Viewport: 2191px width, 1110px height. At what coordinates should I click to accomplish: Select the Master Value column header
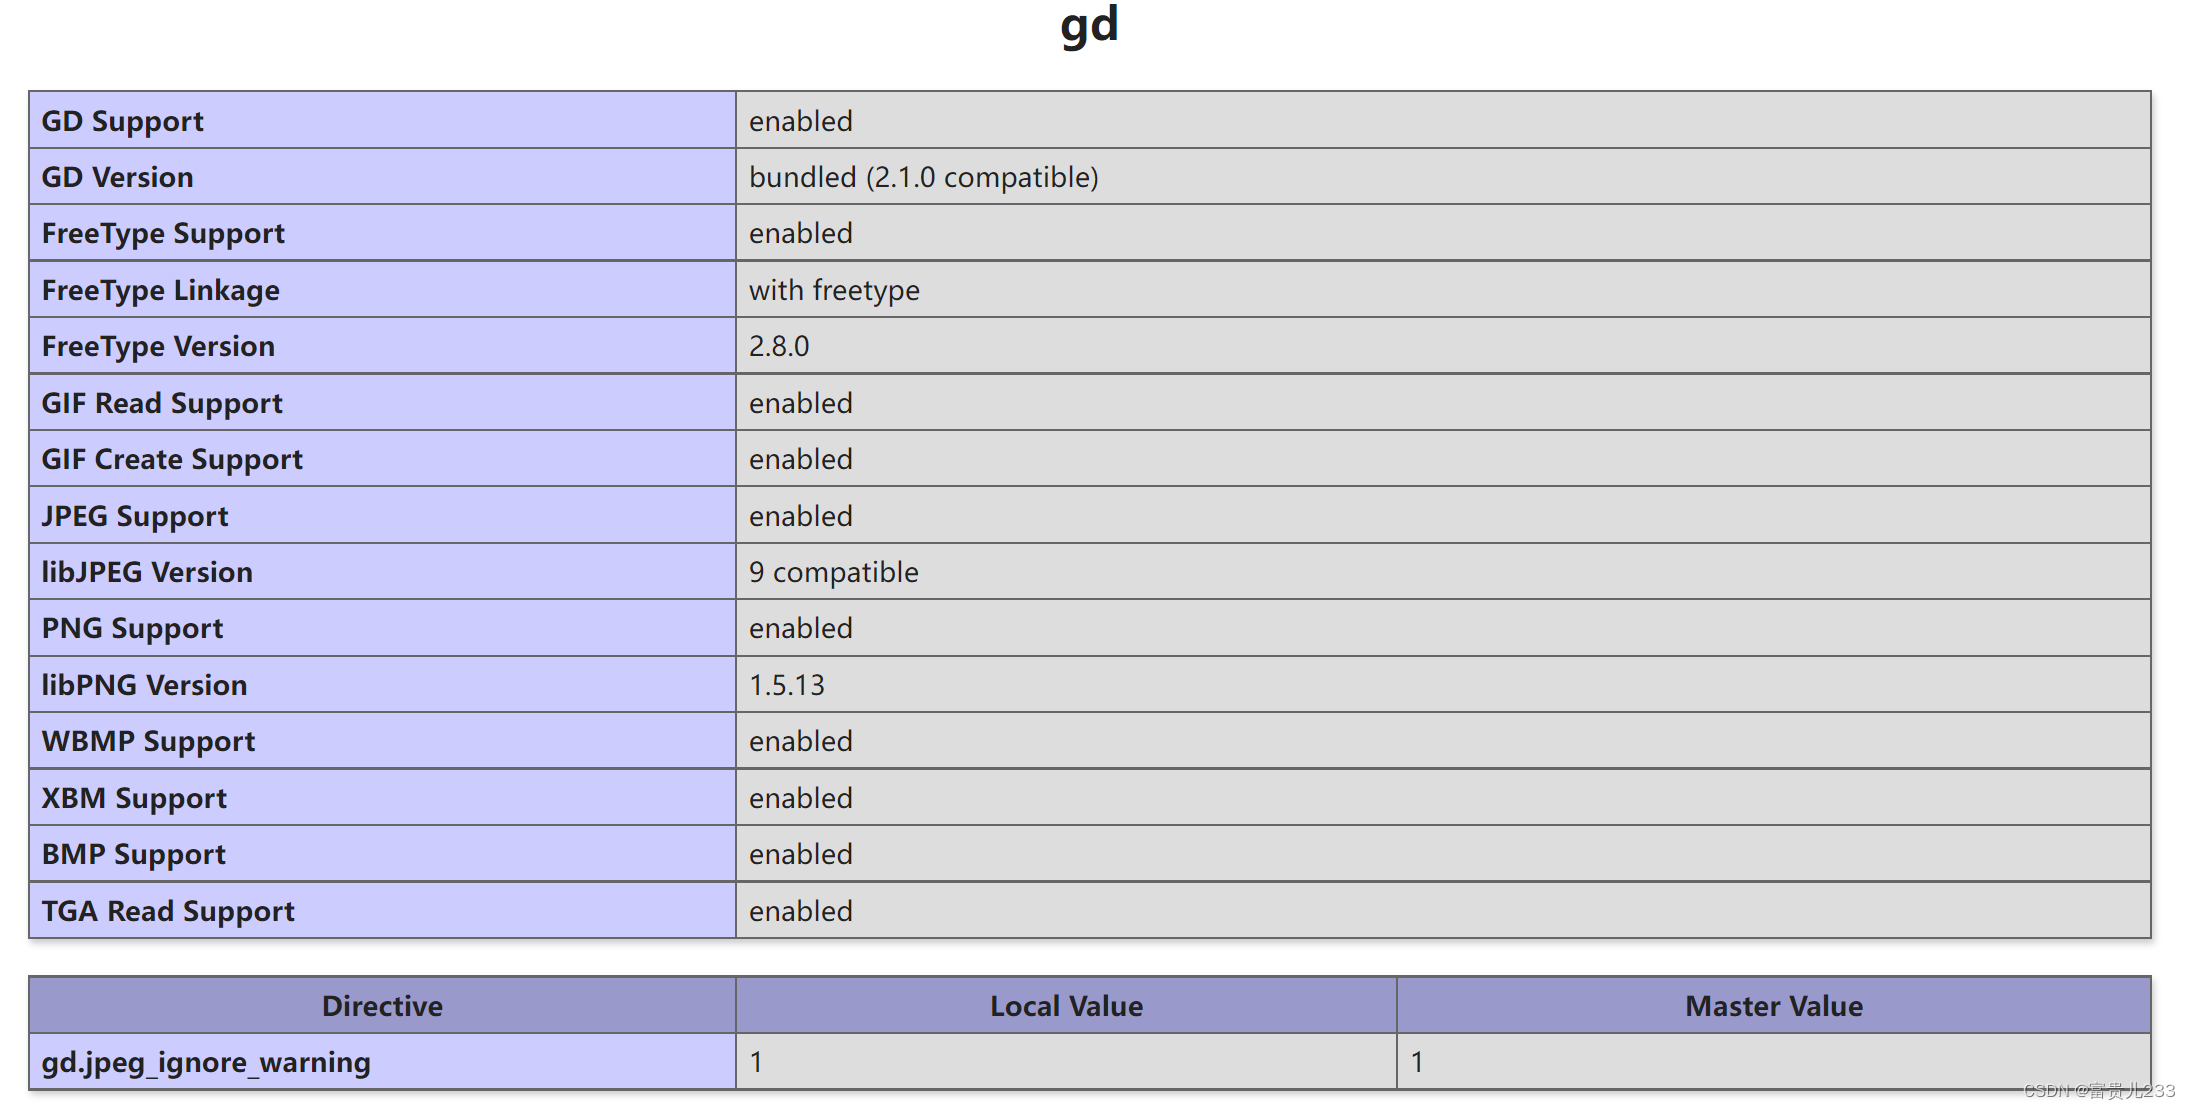pos(1772,1005)
